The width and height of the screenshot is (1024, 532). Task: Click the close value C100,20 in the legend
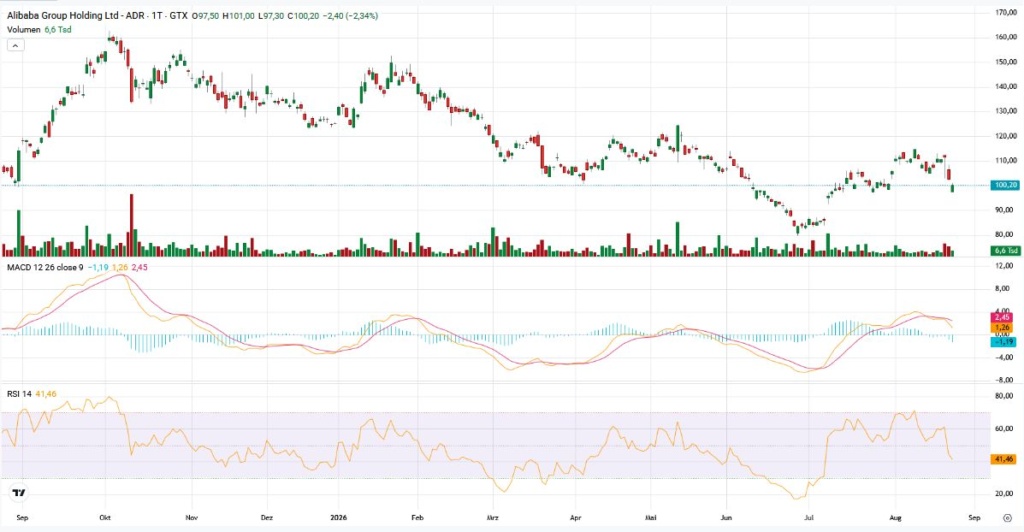(x=303, y=16)
